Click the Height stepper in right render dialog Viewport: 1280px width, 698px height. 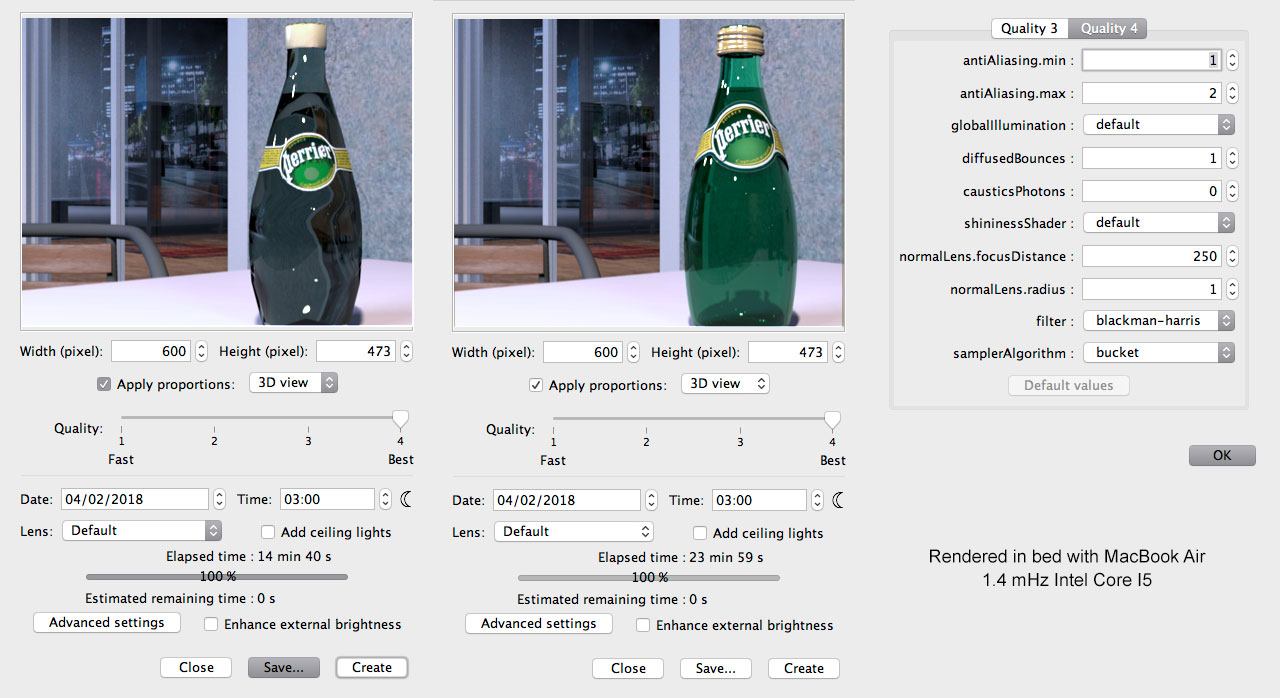click(838, 352)
